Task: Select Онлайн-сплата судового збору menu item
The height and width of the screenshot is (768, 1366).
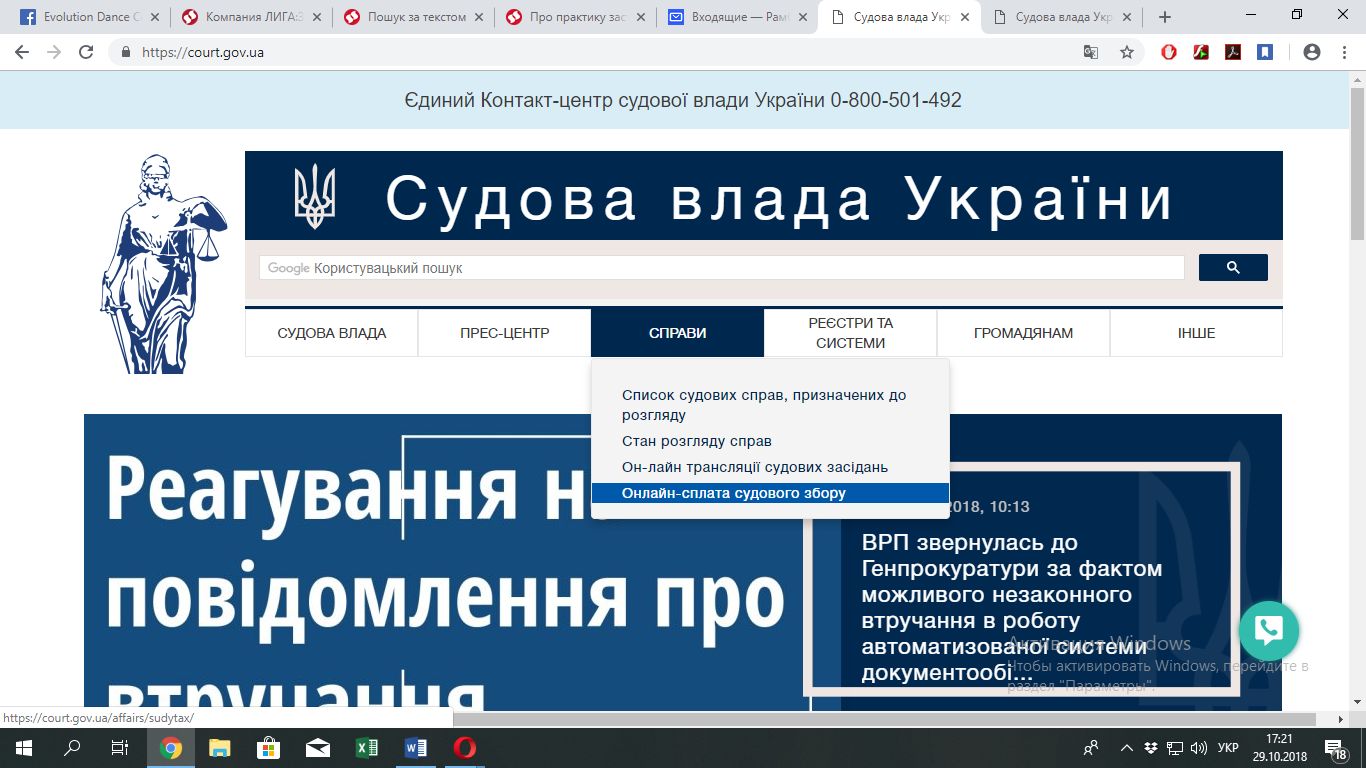Action: [x=734, y=493]
